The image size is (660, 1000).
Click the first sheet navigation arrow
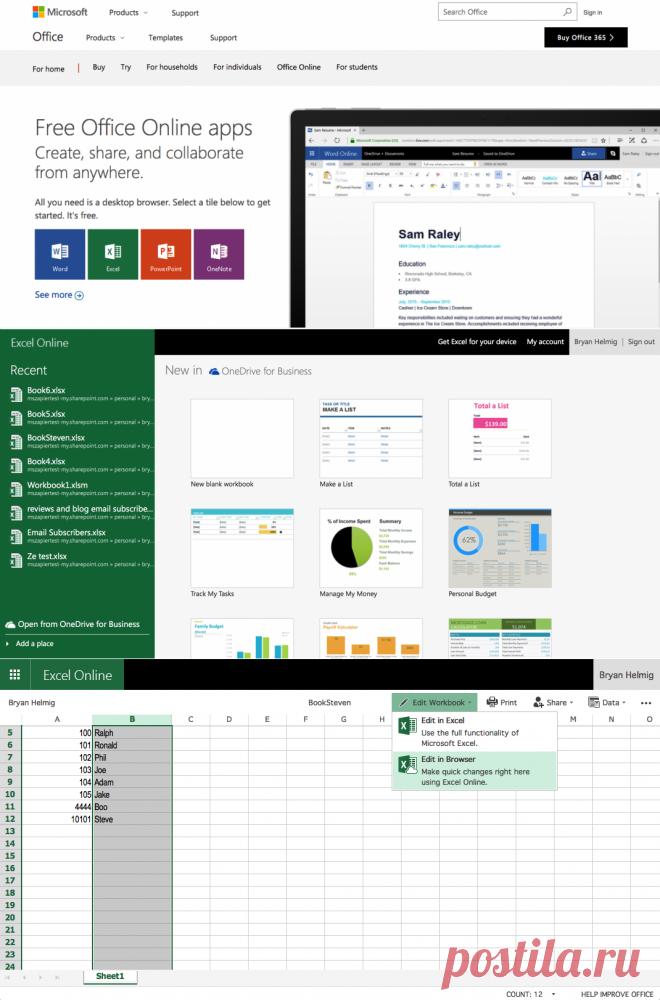(x=8, y=977)
